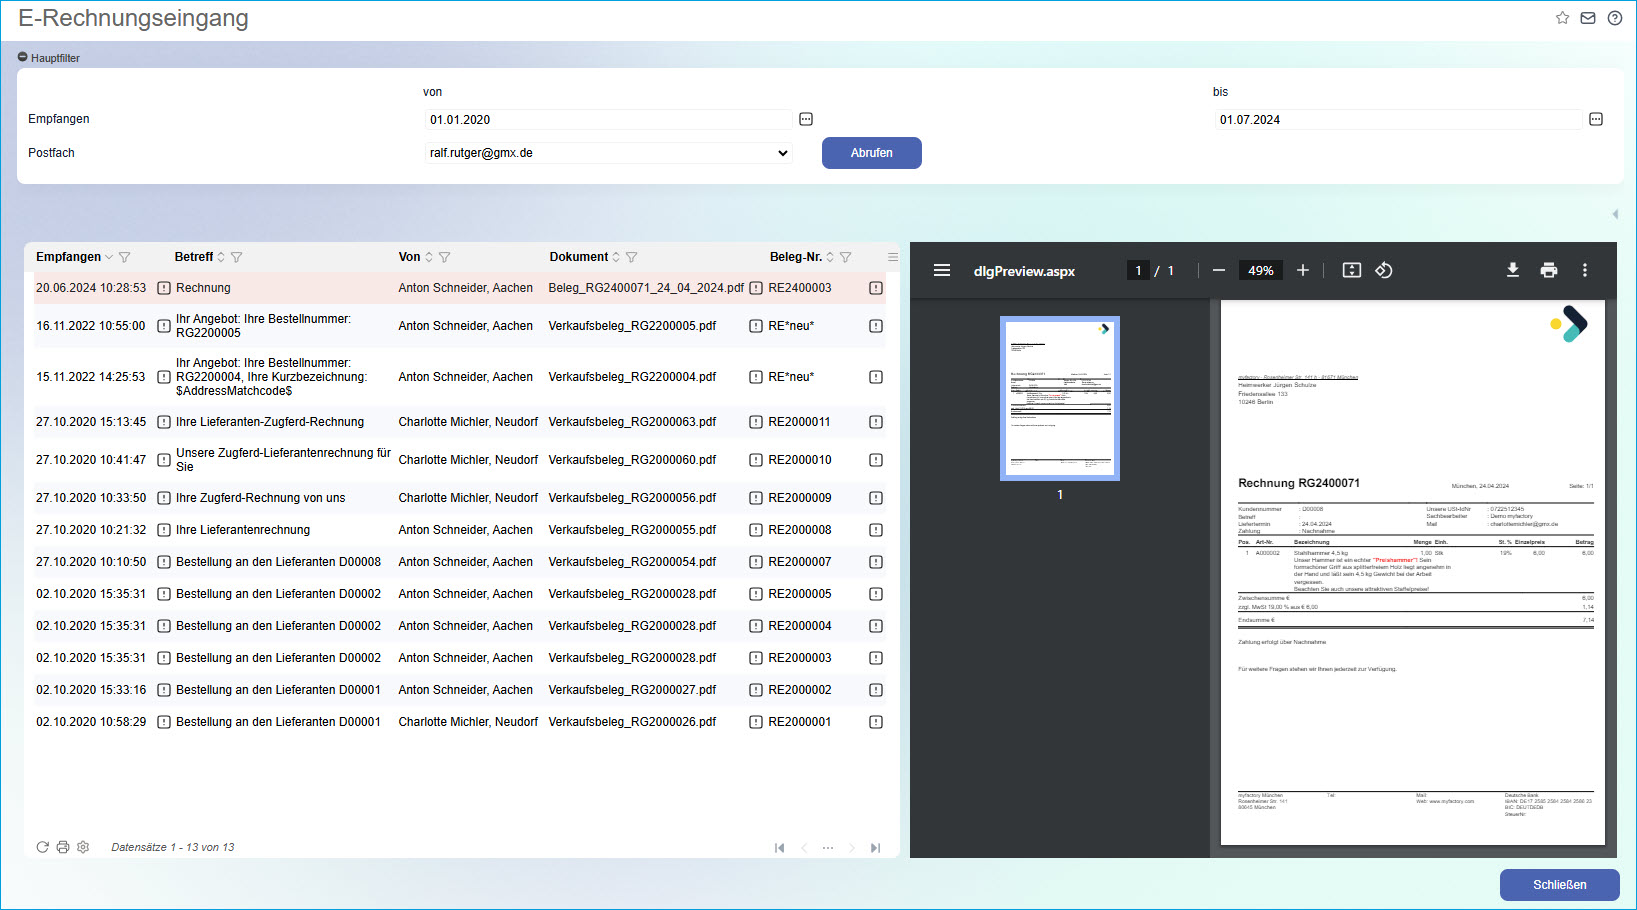This screenshot has height=910, width=1637.
Task: Filter the Betreff column
Action: (x=237, y=257)
